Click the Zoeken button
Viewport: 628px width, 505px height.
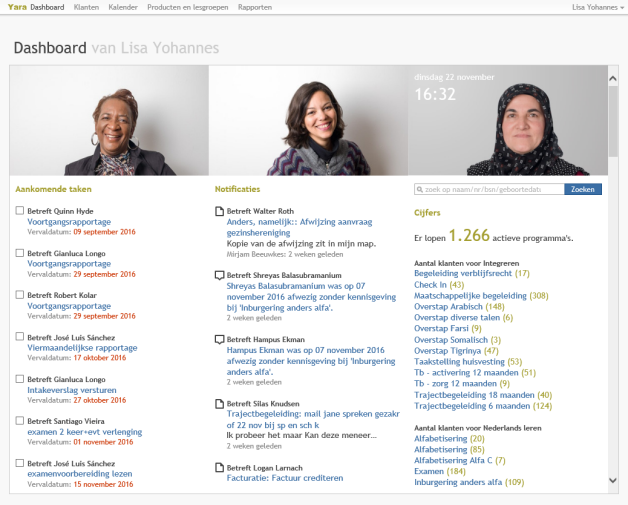click(x=583, y=189)
